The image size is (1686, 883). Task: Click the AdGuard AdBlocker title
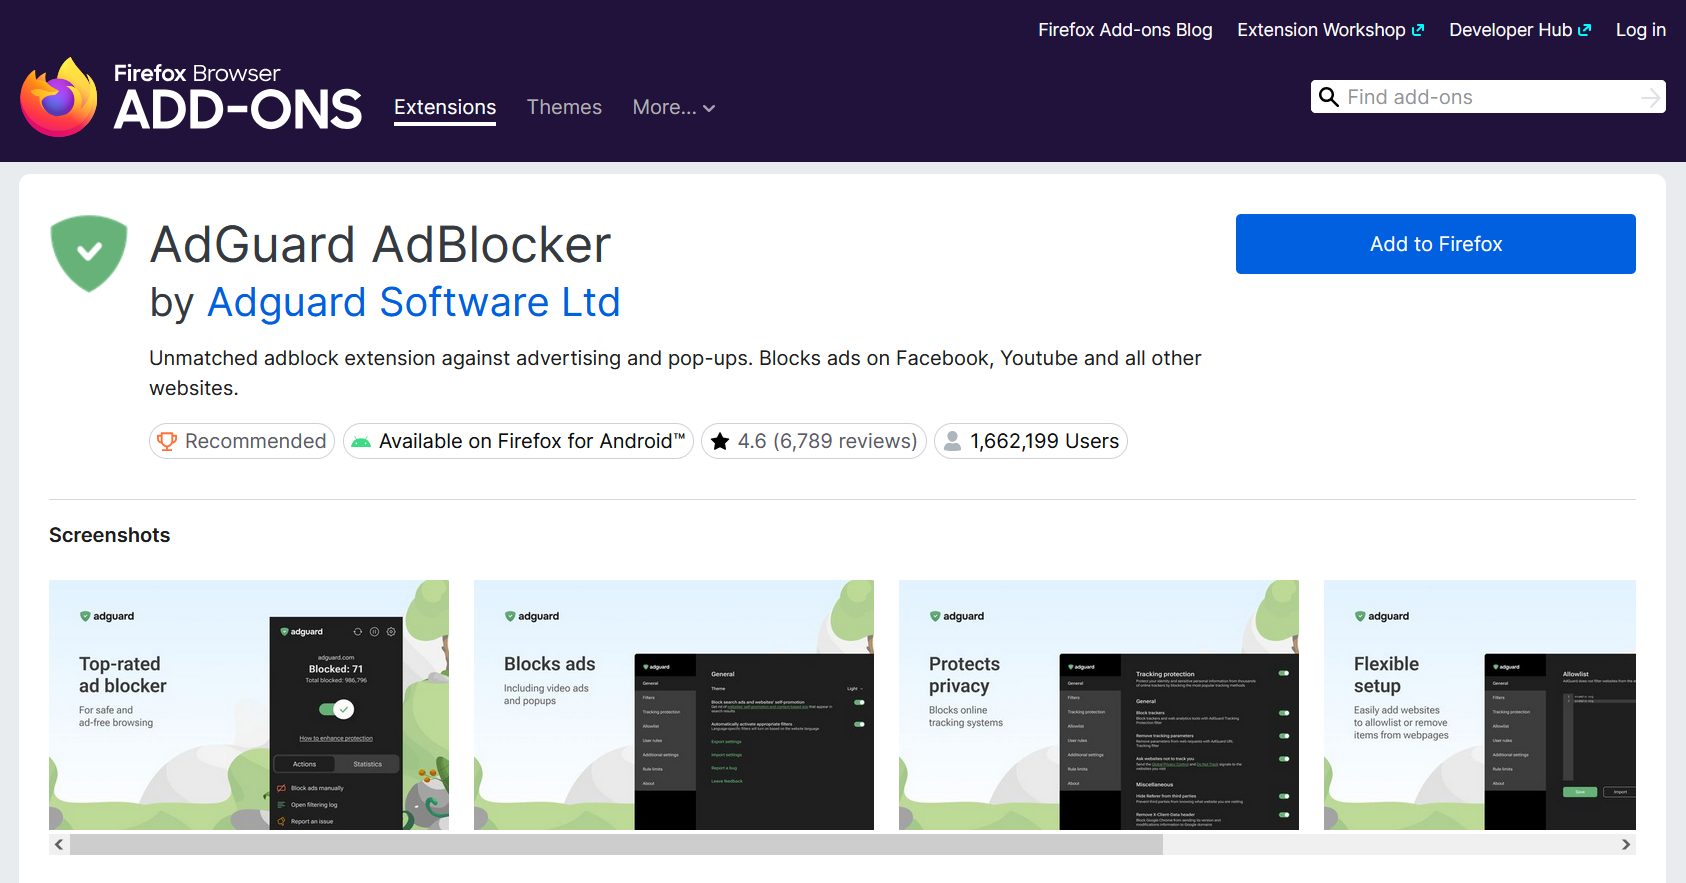(380, 245)
